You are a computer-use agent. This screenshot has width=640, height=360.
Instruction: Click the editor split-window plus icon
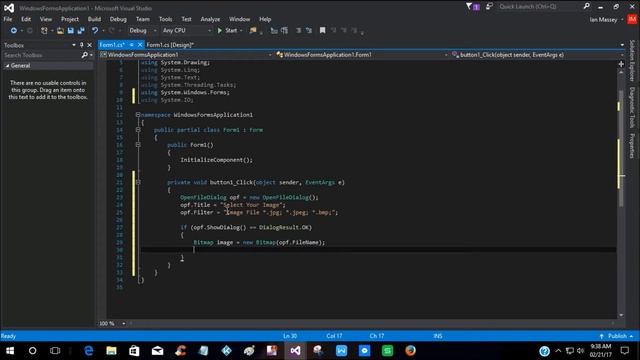(x=621, y=64)
